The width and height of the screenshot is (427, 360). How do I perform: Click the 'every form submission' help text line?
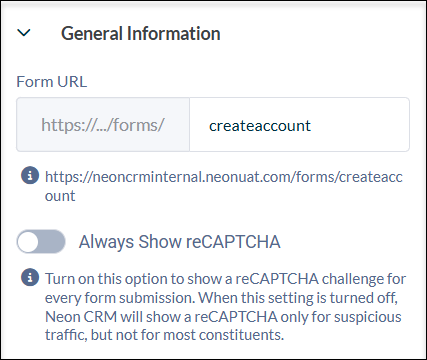point(221,298)
